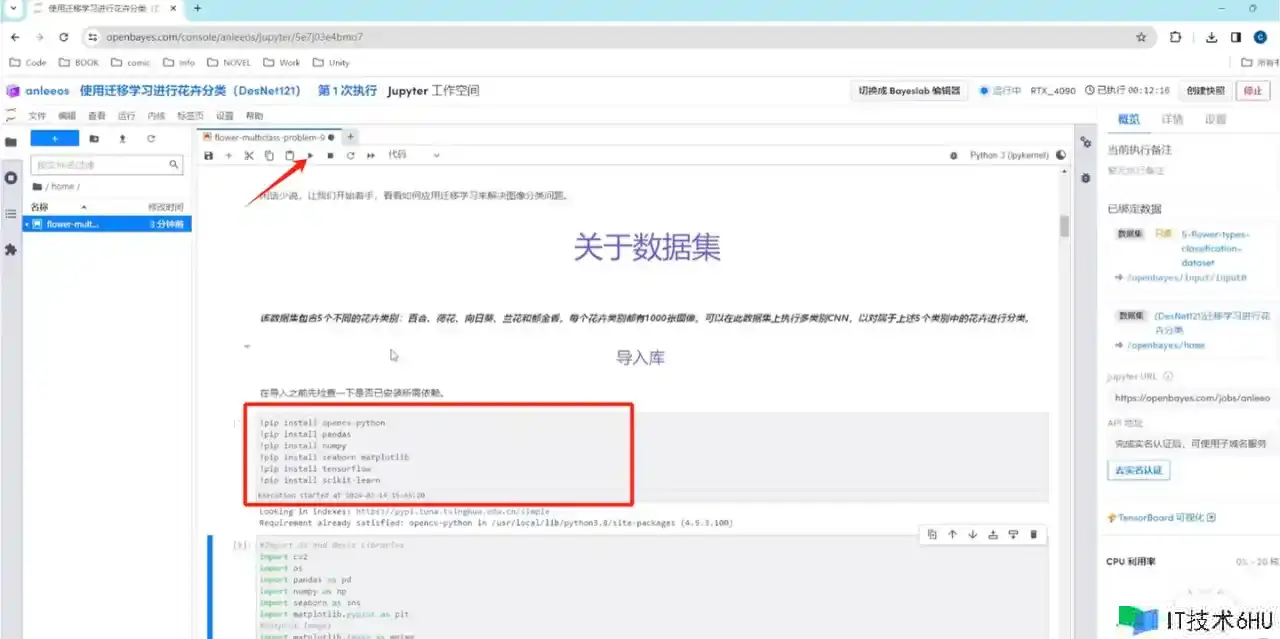
Task: Collapse the 导入库 section heading arrow
Action: pyautogui.click(x=247, y=346)
